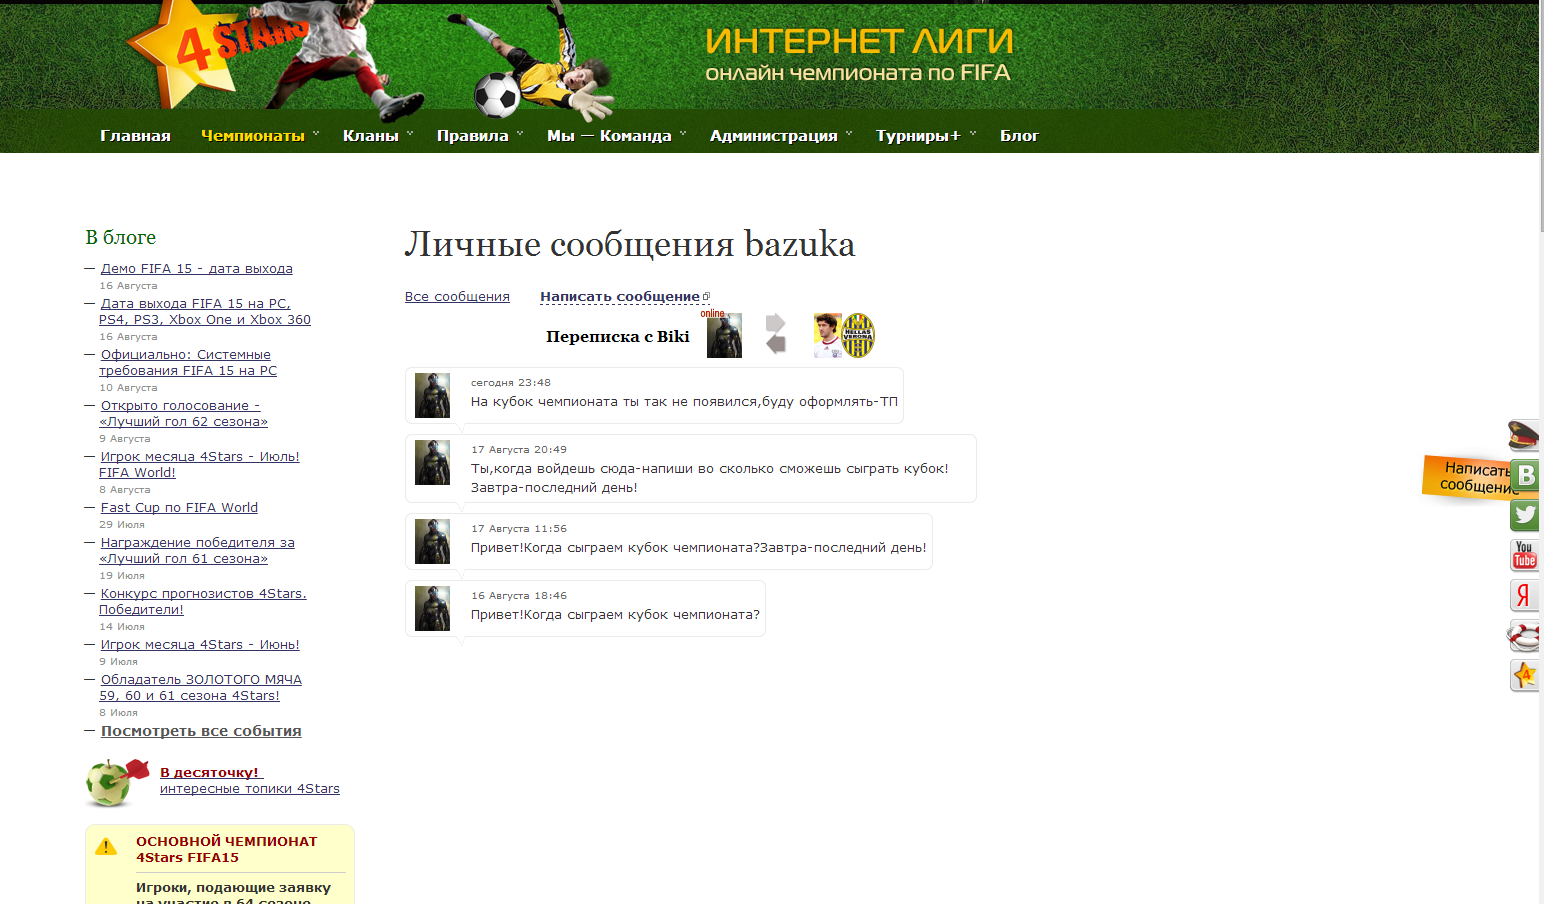Click the '14 Июля' blog date
Viewport: 1544px width, 904px height.
[122, 627]
